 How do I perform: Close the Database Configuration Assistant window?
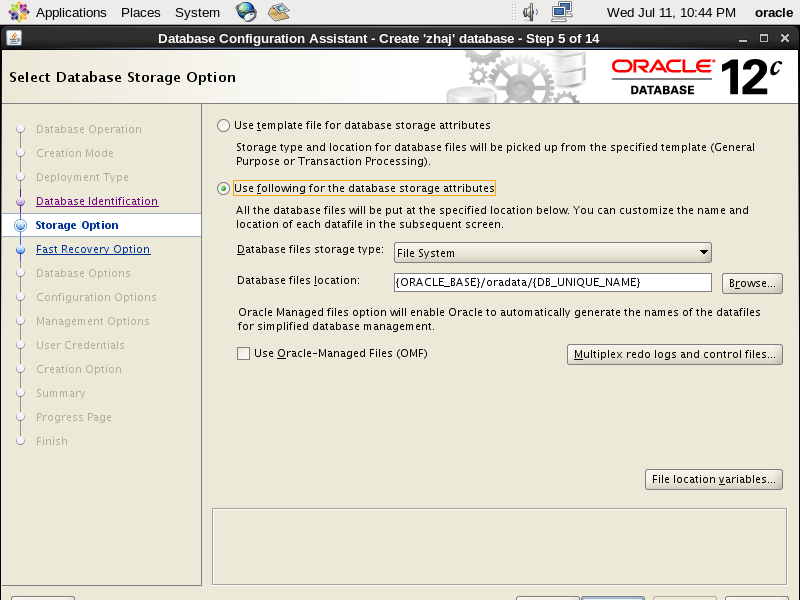[785, 38]
